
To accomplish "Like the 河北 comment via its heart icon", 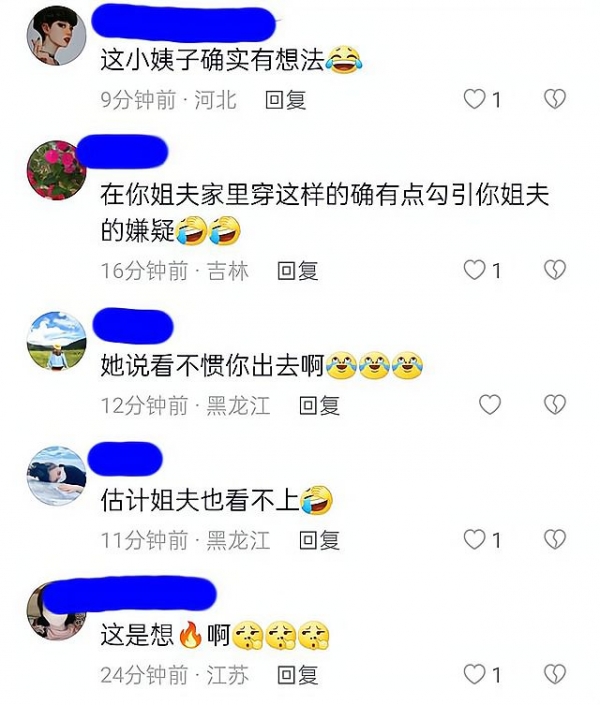I will [x=474, y=99].
